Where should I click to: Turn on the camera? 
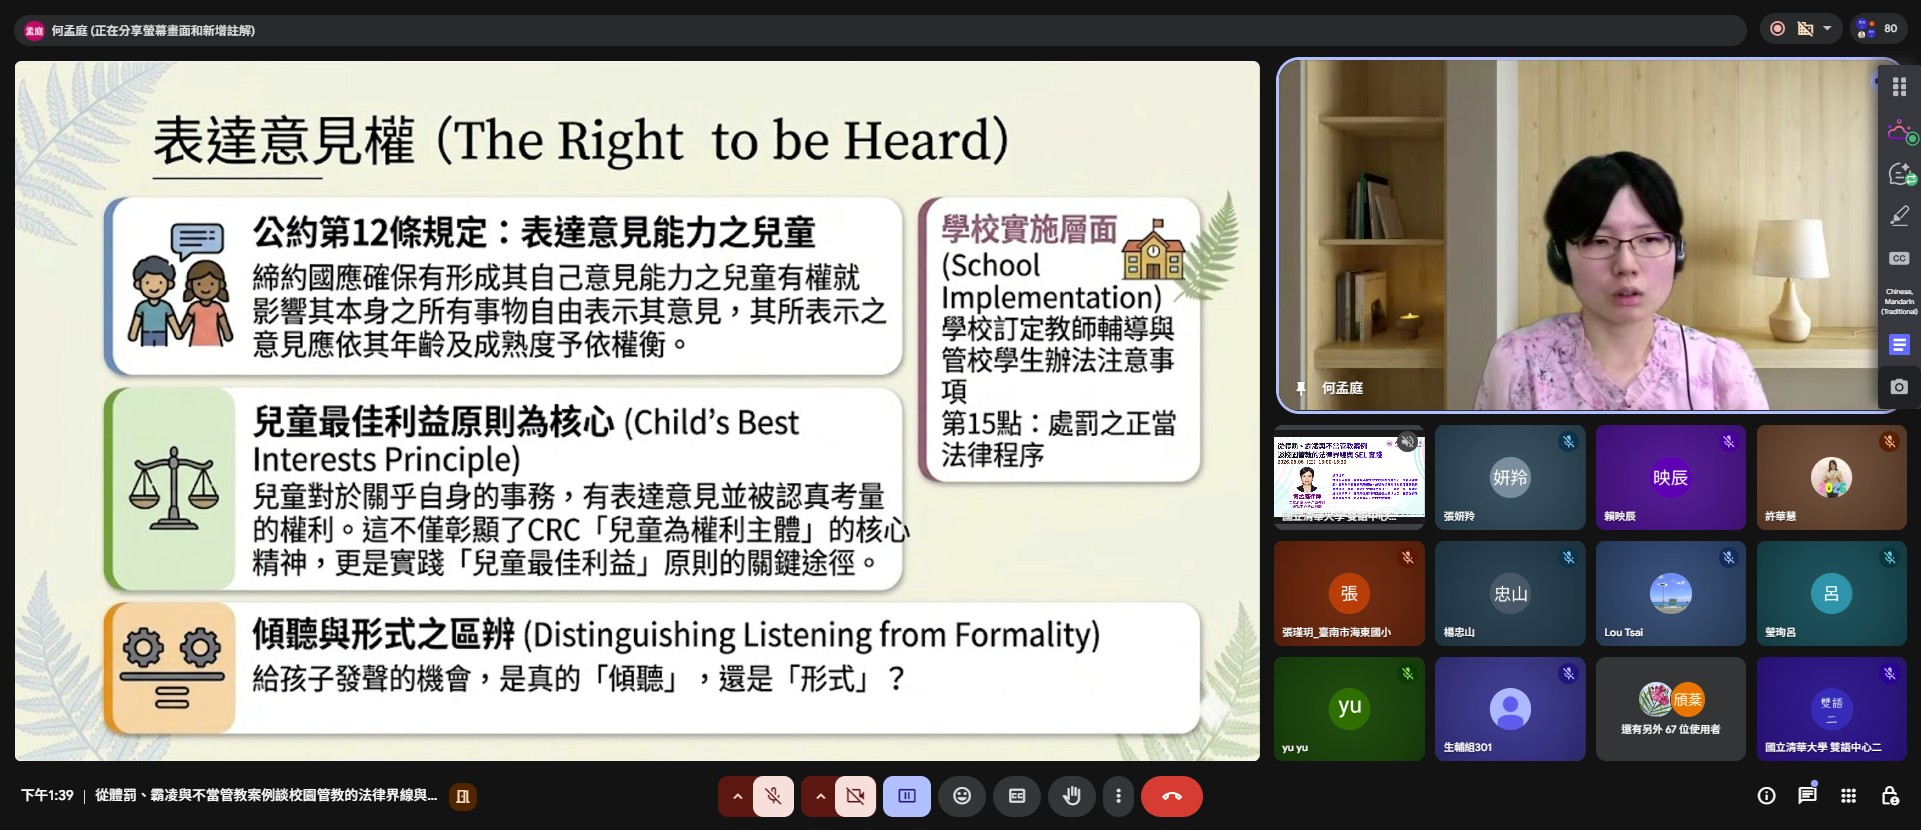coord(856,796)
